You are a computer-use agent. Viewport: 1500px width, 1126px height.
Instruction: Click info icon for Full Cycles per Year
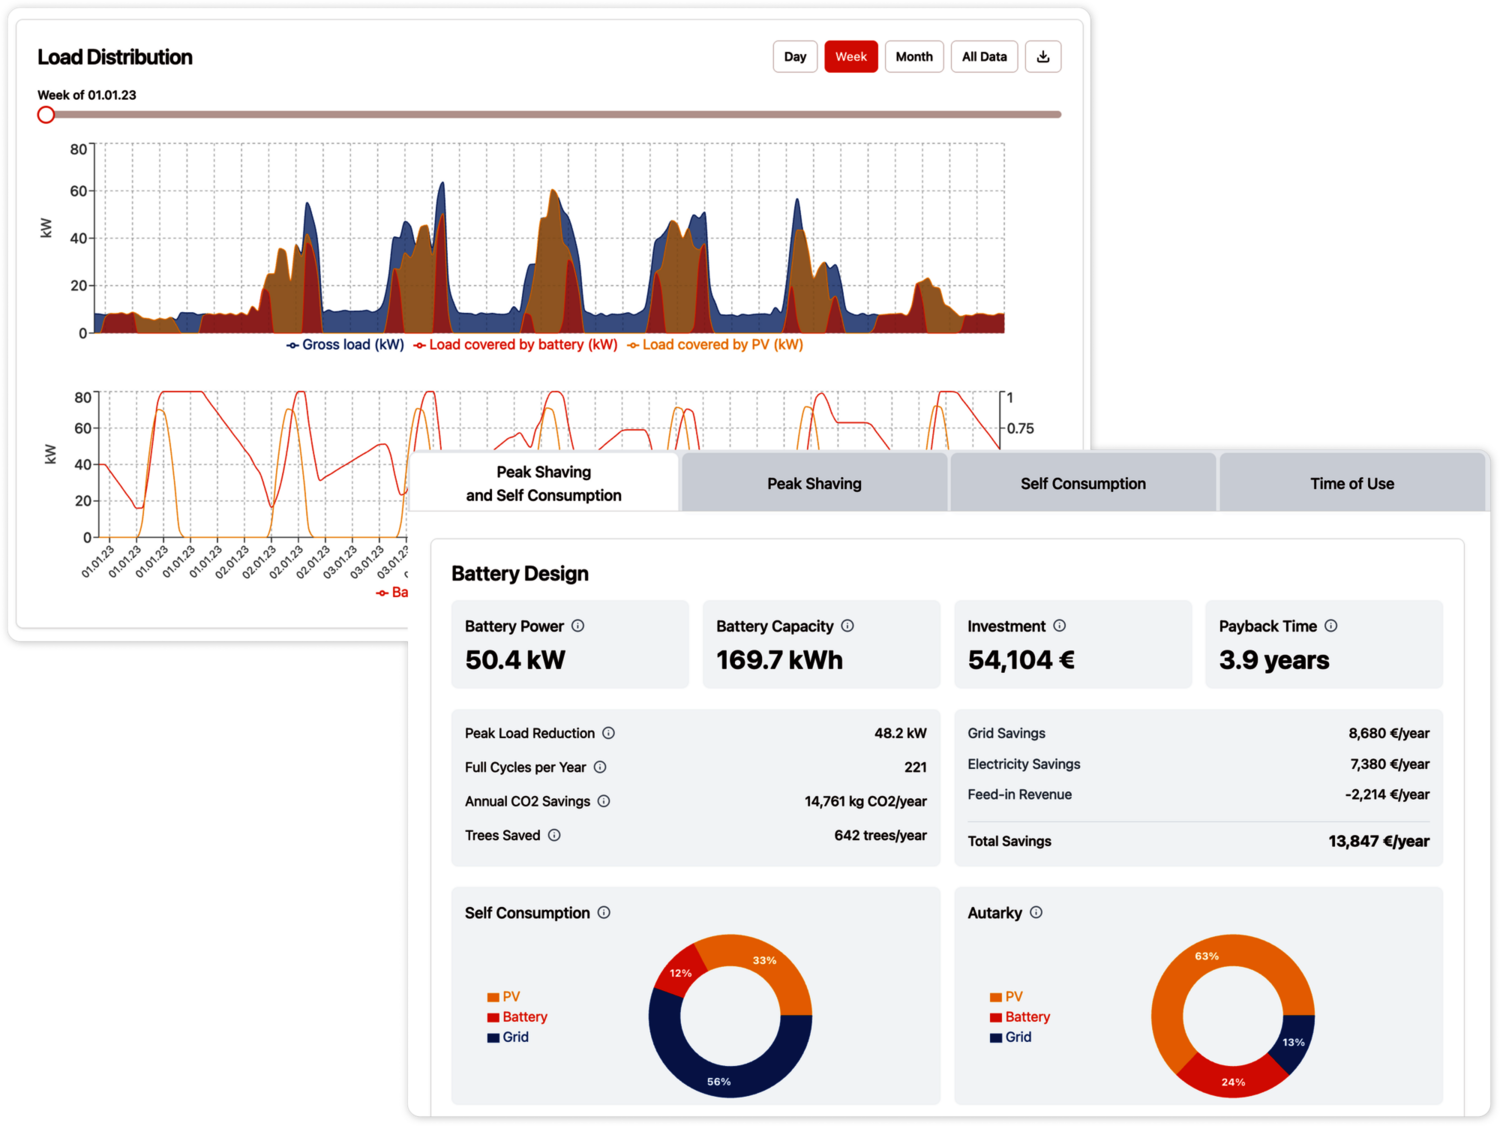coord(600,767)
